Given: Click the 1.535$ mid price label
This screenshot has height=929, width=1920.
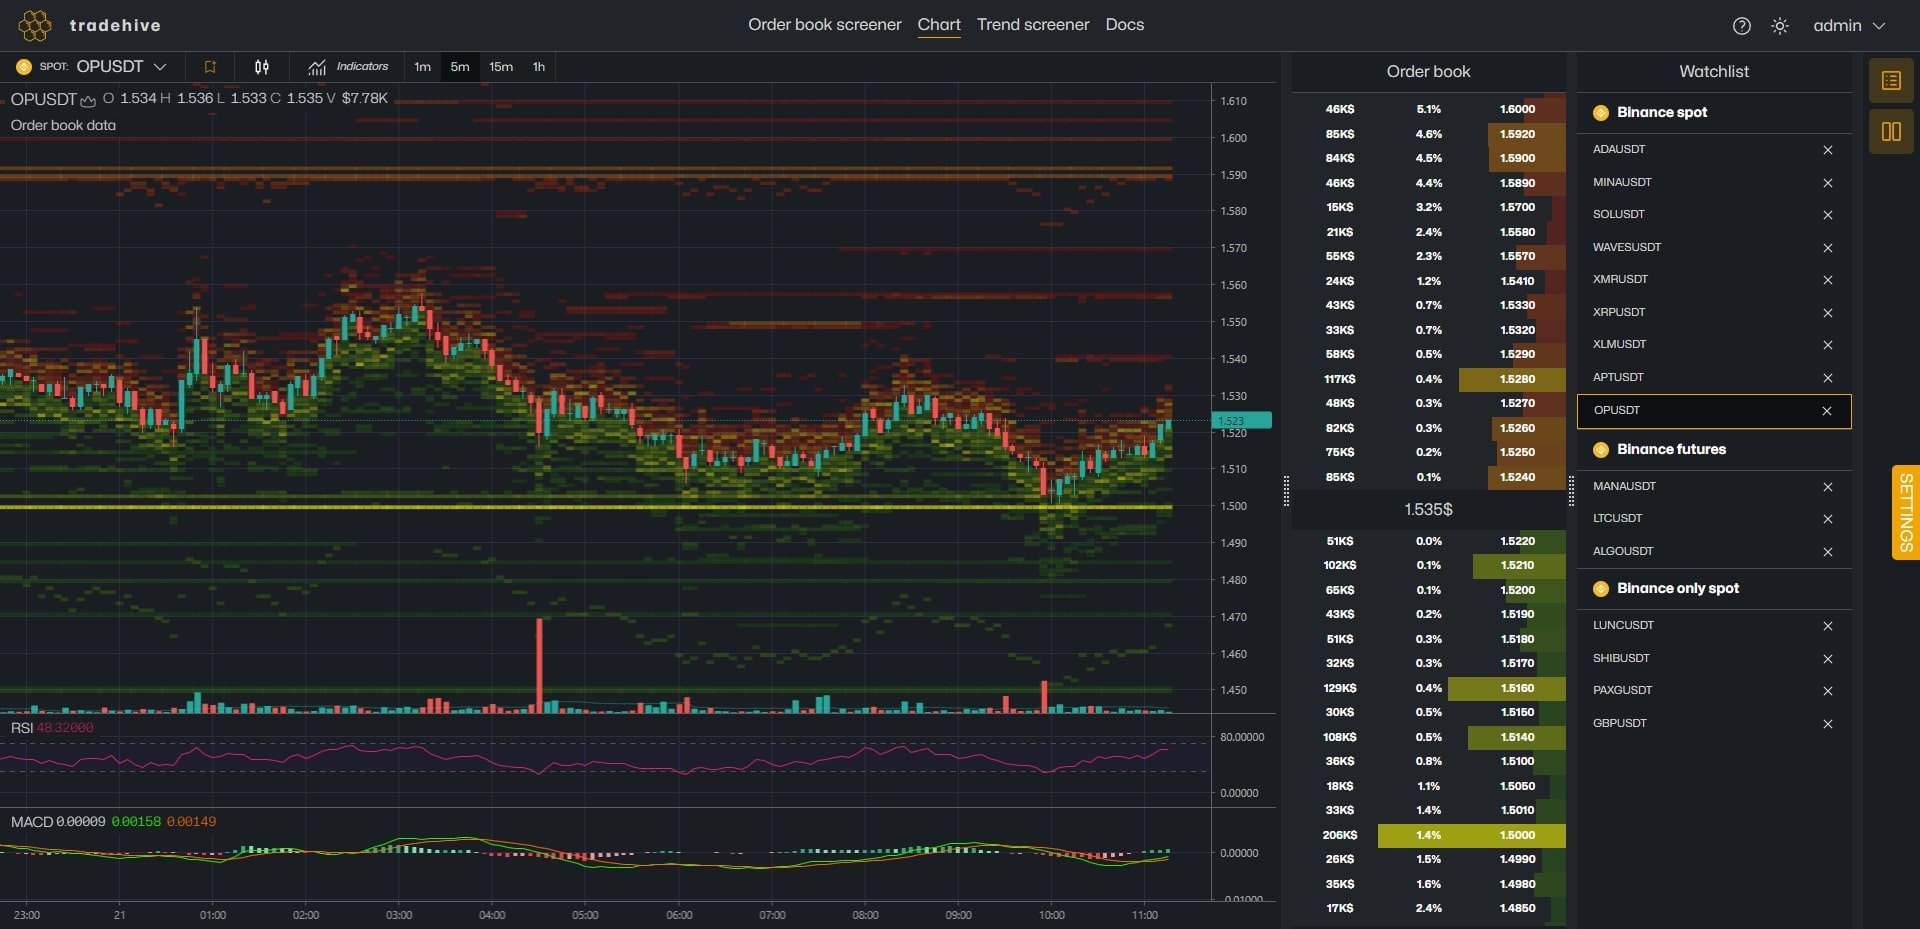Looking at the screenshot, I should 1428,509.
